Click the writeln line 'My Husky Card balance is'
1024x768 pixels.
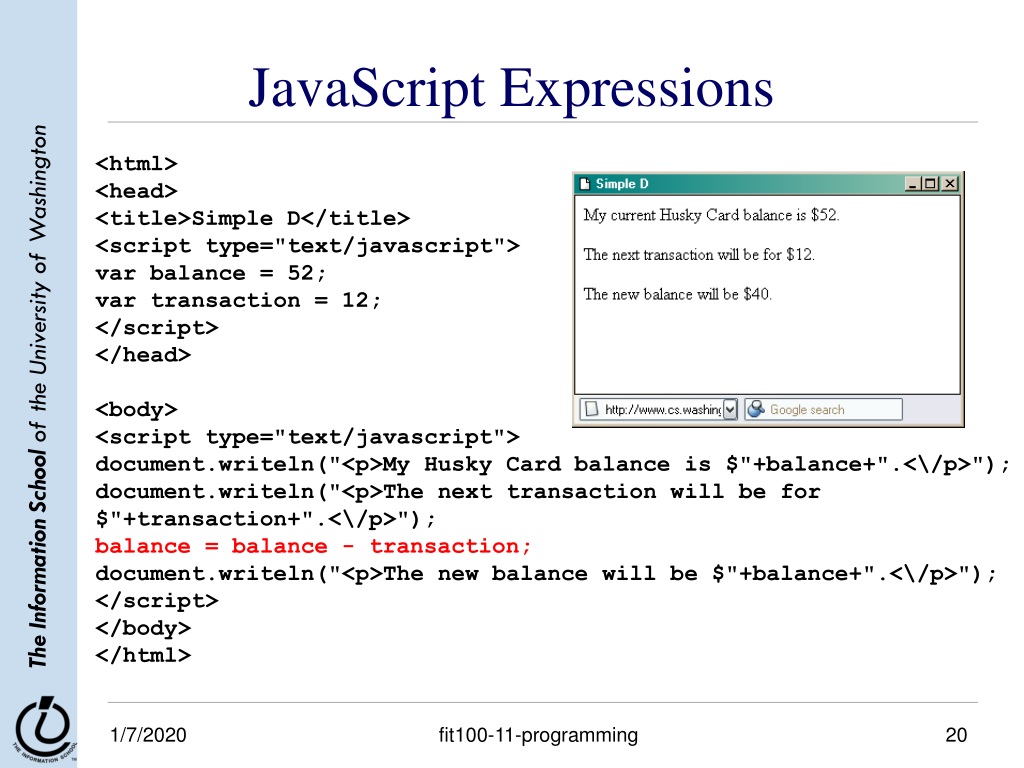pos(552,464)
